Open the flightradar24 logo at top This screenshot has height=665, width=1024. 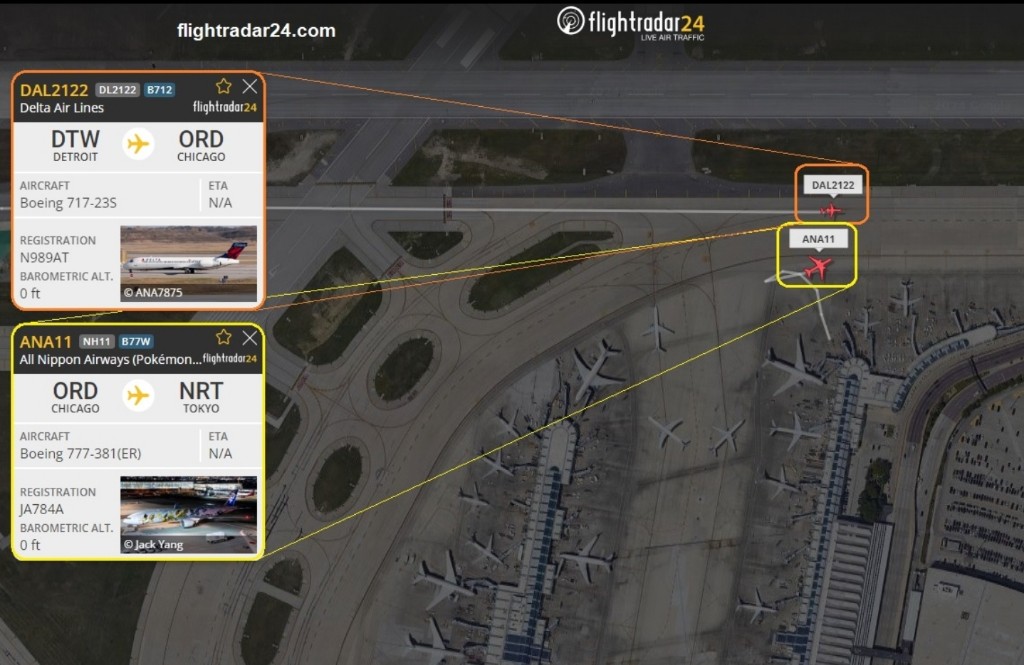click(631, 24)
